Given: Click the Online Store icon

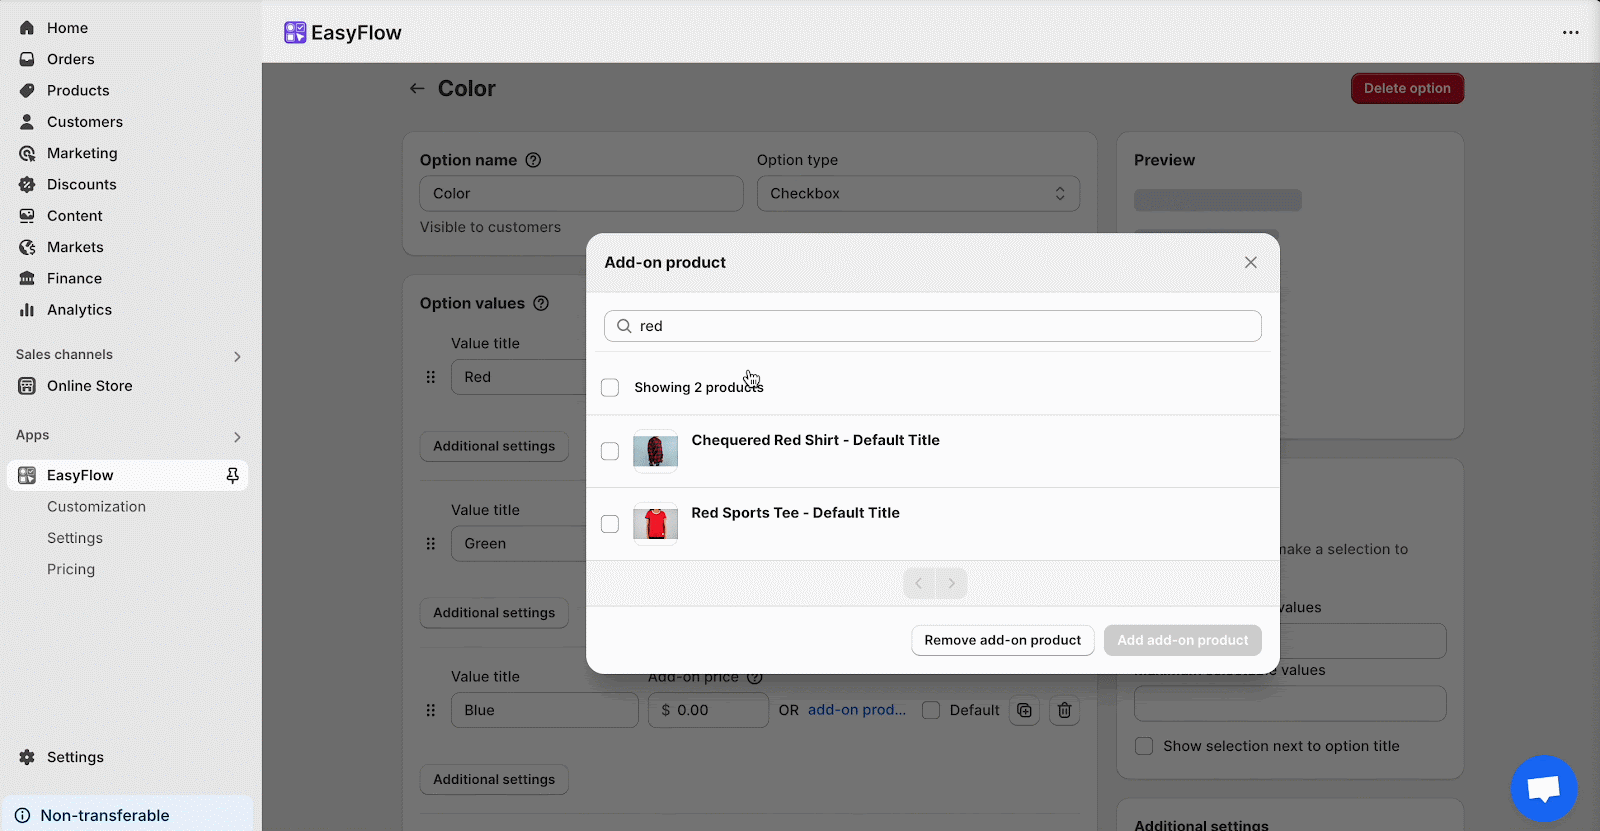Looking at the screenshot, I should tap(27, 386).
